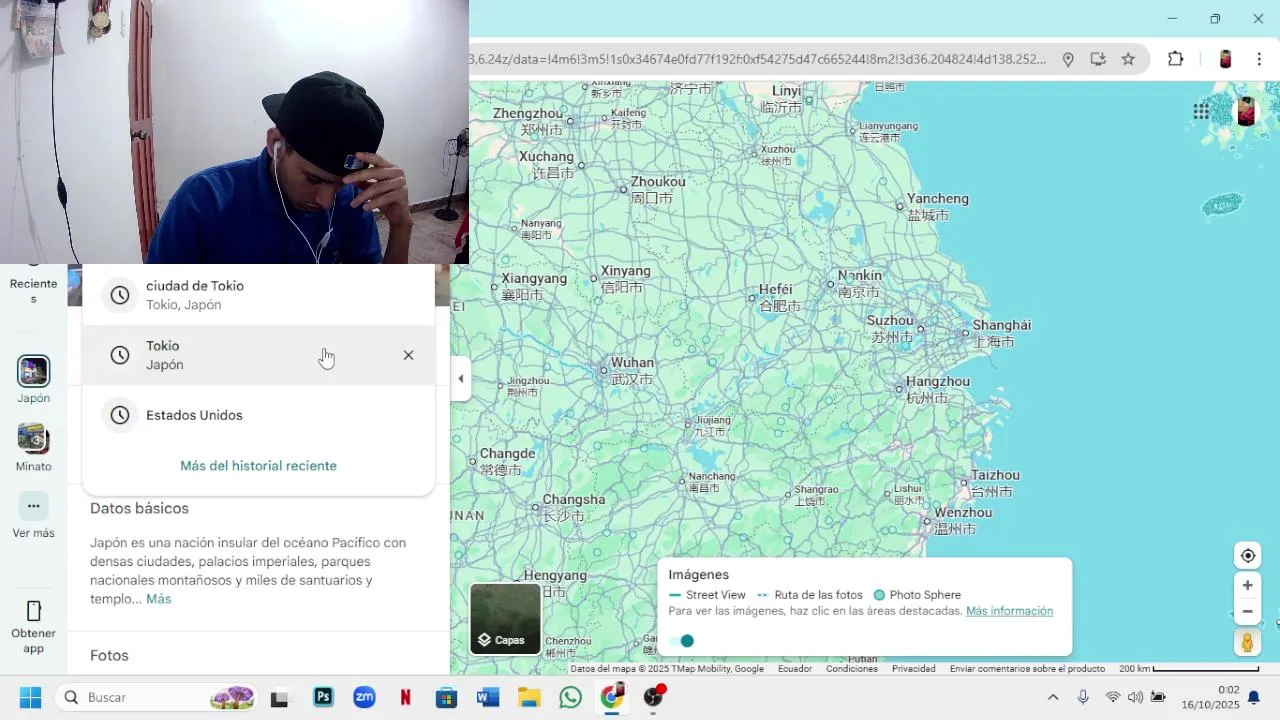Viewport: 1280px width, 720px height.
Task: Open the Minato recent place shortcut
Action: [x=33, y=447]
